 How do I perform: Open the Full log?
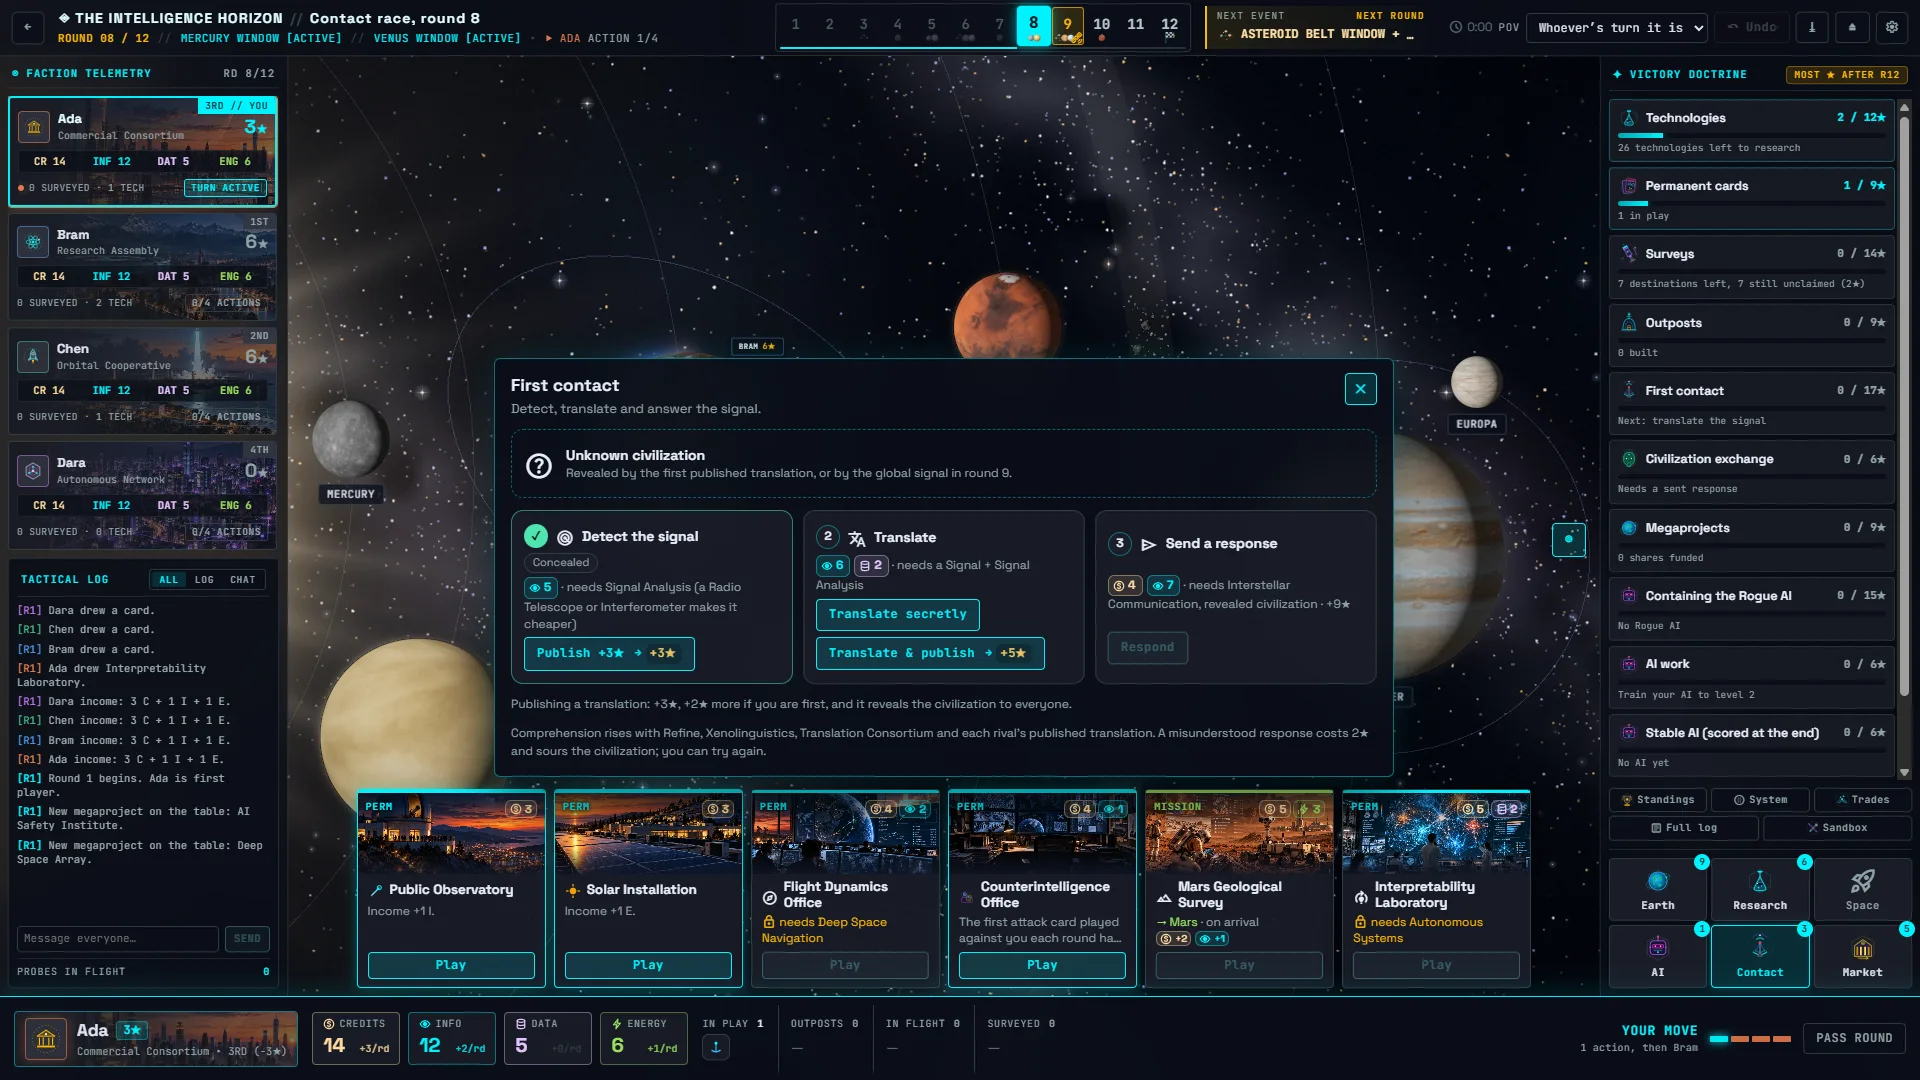1684,828
